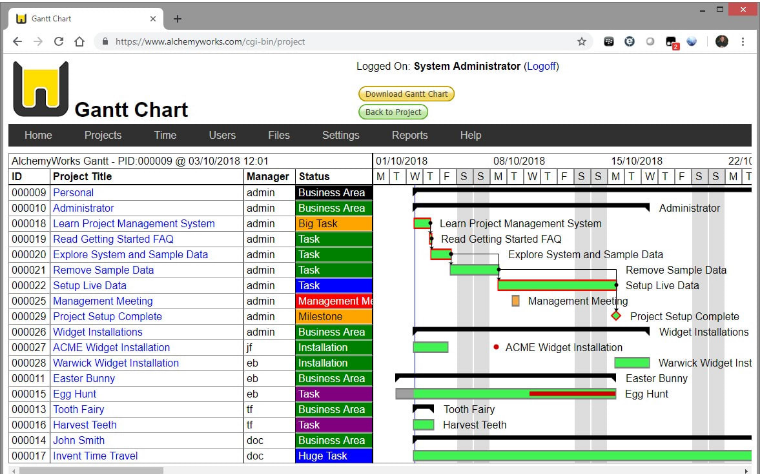Open the Learn Project Management System task
Image resolution: width=761 pixels, height=474 pixels.
pyautogui.click(x=133, y=224)
